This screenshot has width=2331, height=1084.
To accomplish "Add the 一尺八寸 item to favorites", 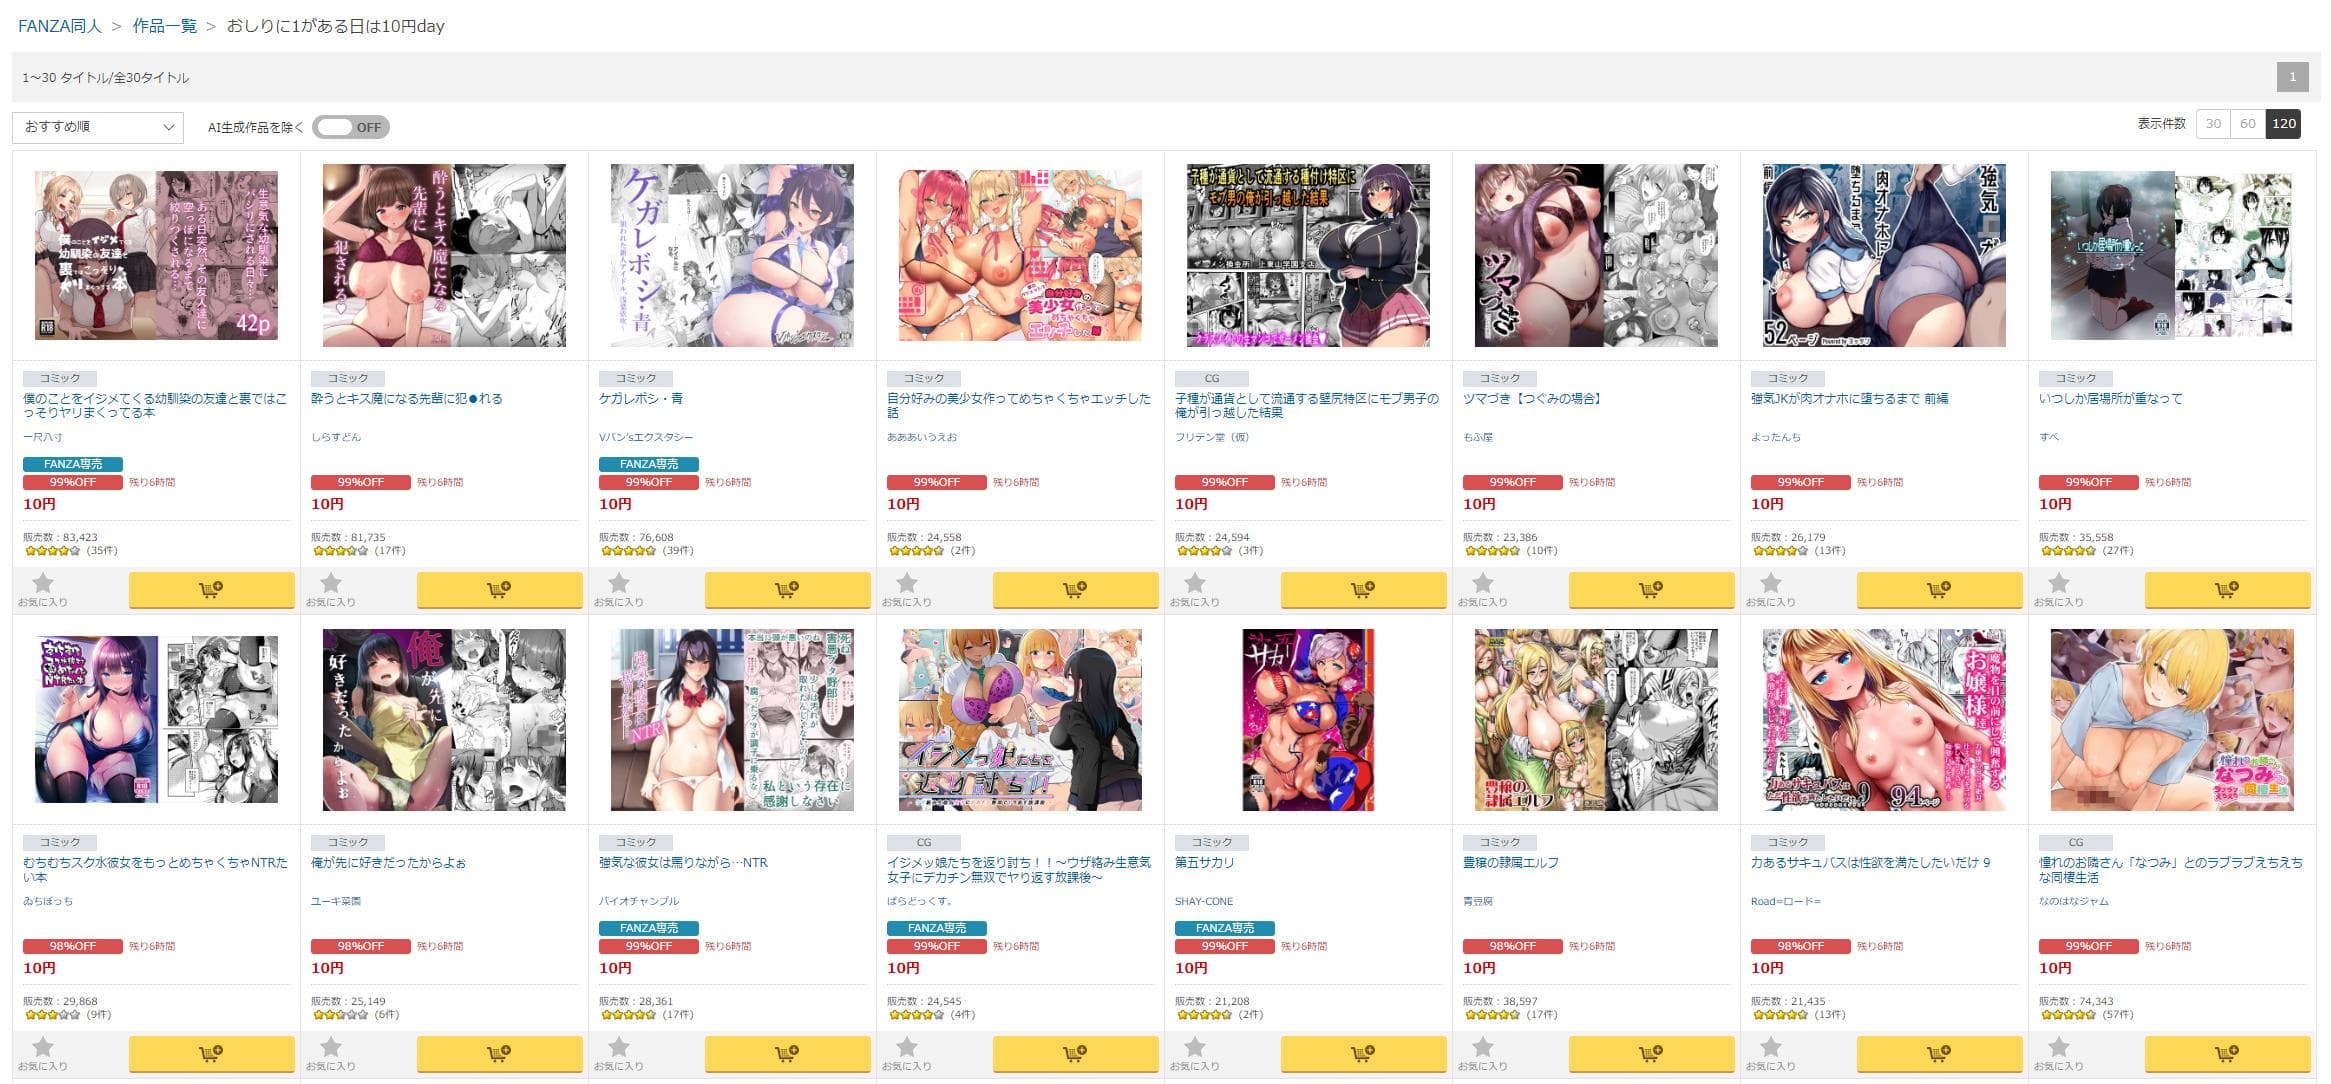I will click(42, 589).
